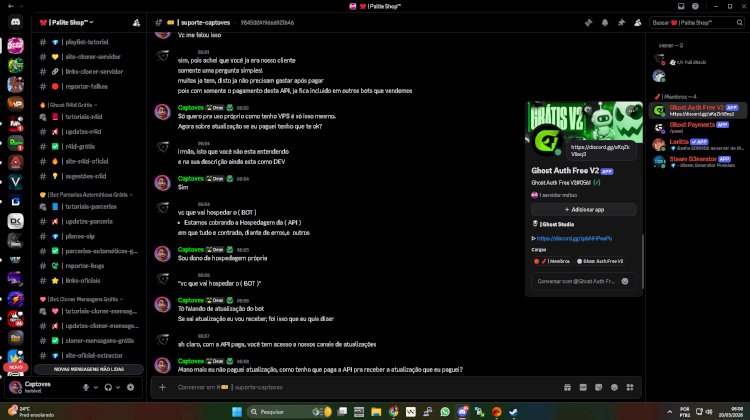Open Chrome from taskbar
750x420 pixels.
pos(394,411)
